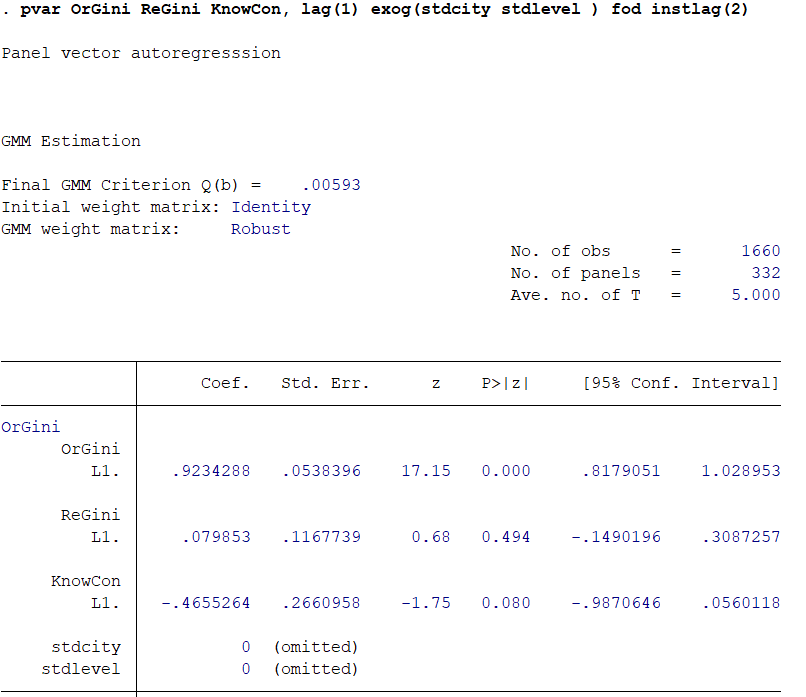Click the average T value 5.000
The height and width of the screenshot is (697, 806).
tap(755, 295)
